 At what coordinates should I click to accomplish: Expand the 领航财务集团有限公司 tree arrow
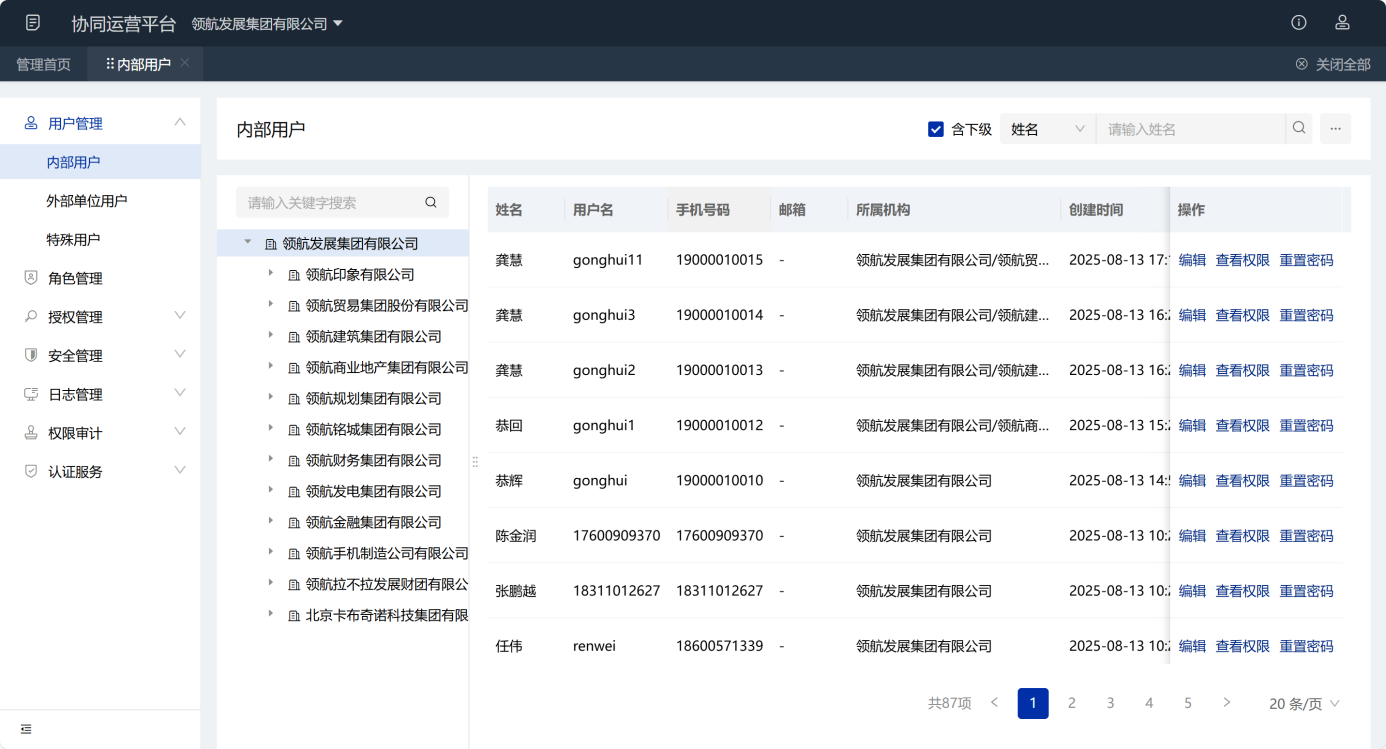click(271, 459)
